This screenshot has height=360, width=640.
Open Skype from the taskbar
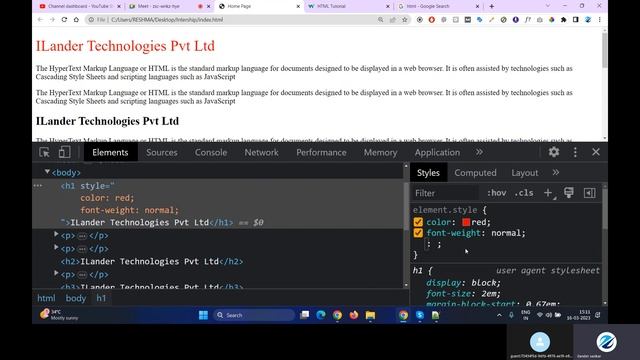420,315
